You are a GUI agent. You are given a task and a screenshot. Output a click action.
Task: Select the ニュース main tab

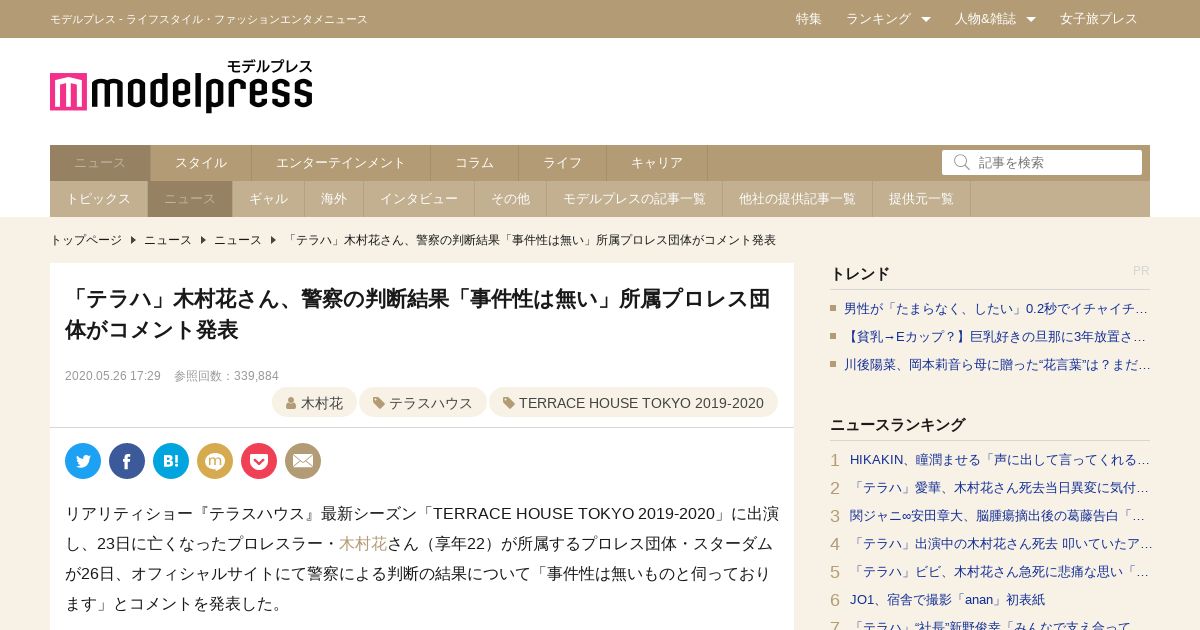(x=100, y=163)
